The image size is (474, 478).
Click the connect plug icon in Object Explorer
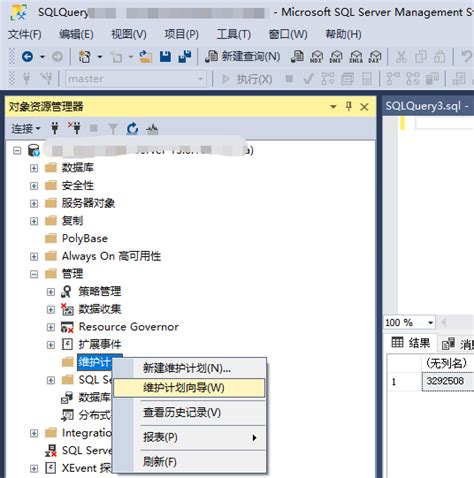tap(55, 128)
